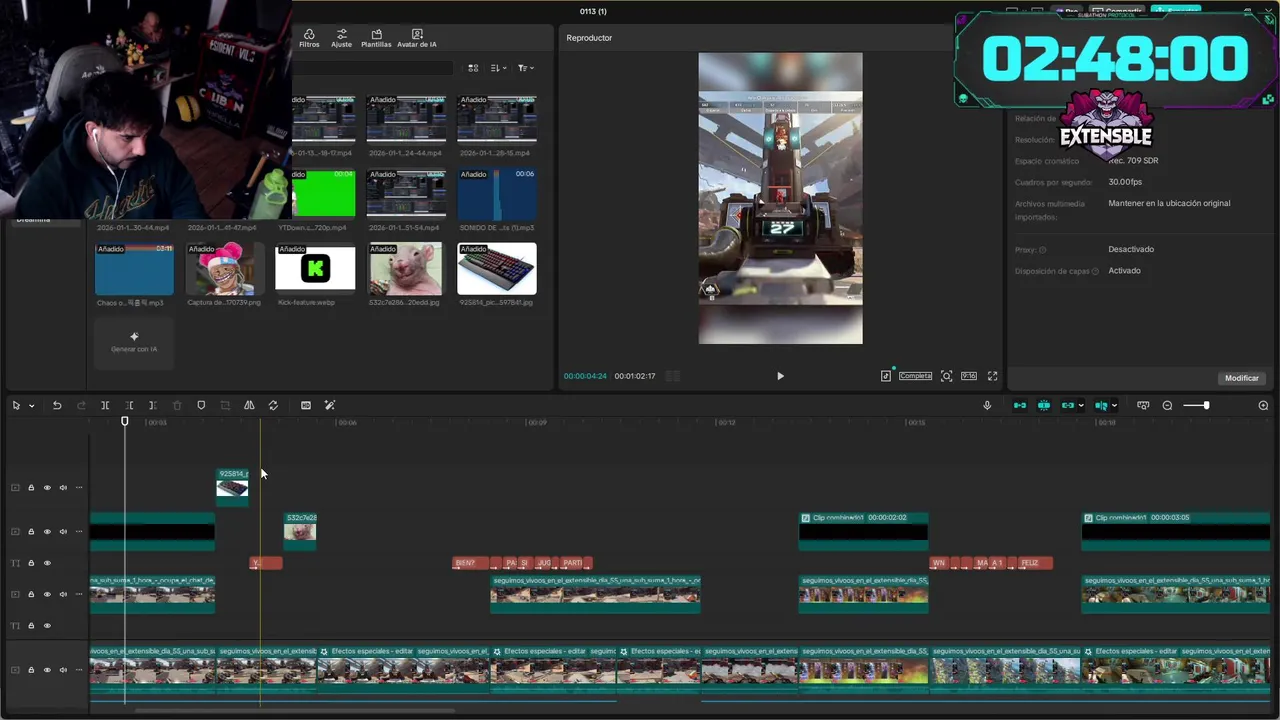The width and height of the screenshot is (1280, 720).
Task: Expand the selection tool mode arrow
Action: click(31, 405)
